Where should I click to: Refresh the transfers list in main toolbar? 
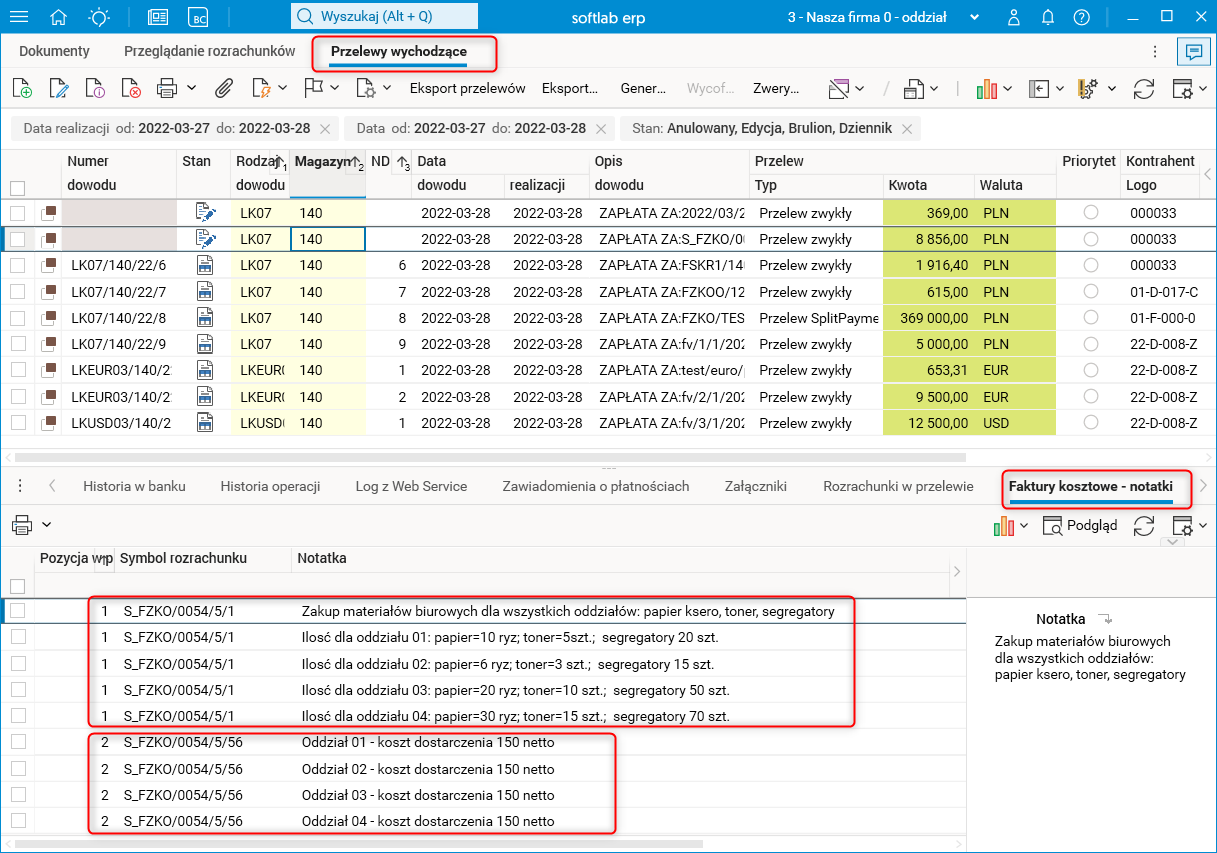[x=1144, y=89]
